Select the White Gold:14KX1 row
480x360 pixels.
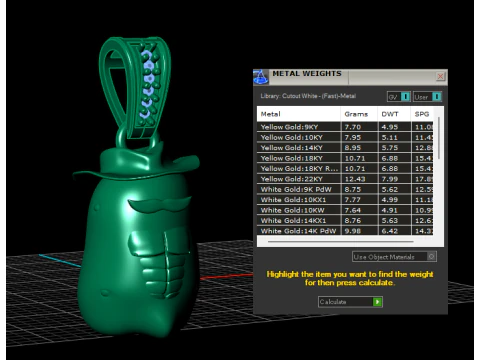345,220
